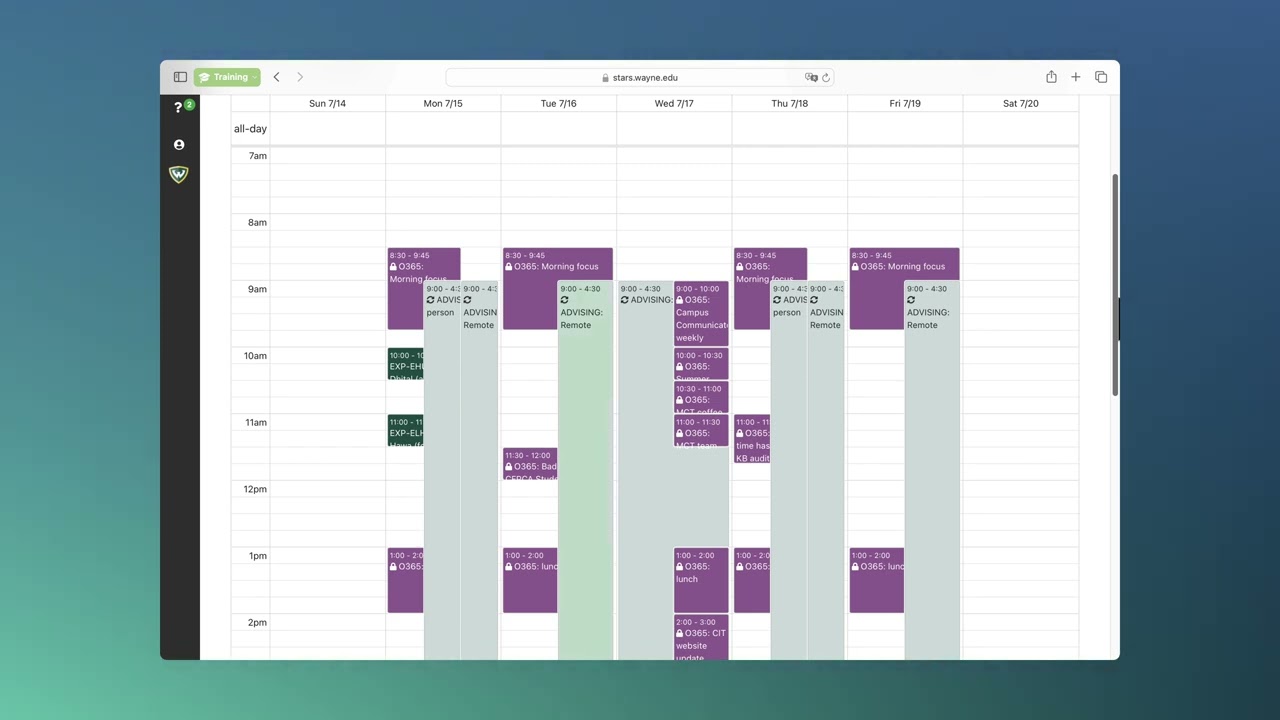
Task: Reload the page with the refresh icon
Action: pos(826,77)
